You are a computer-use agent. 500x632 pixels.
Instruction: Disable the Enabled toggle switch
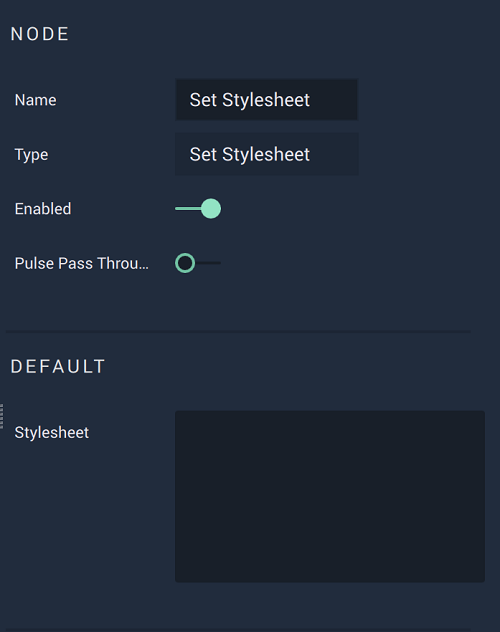[x=198, y=209]
